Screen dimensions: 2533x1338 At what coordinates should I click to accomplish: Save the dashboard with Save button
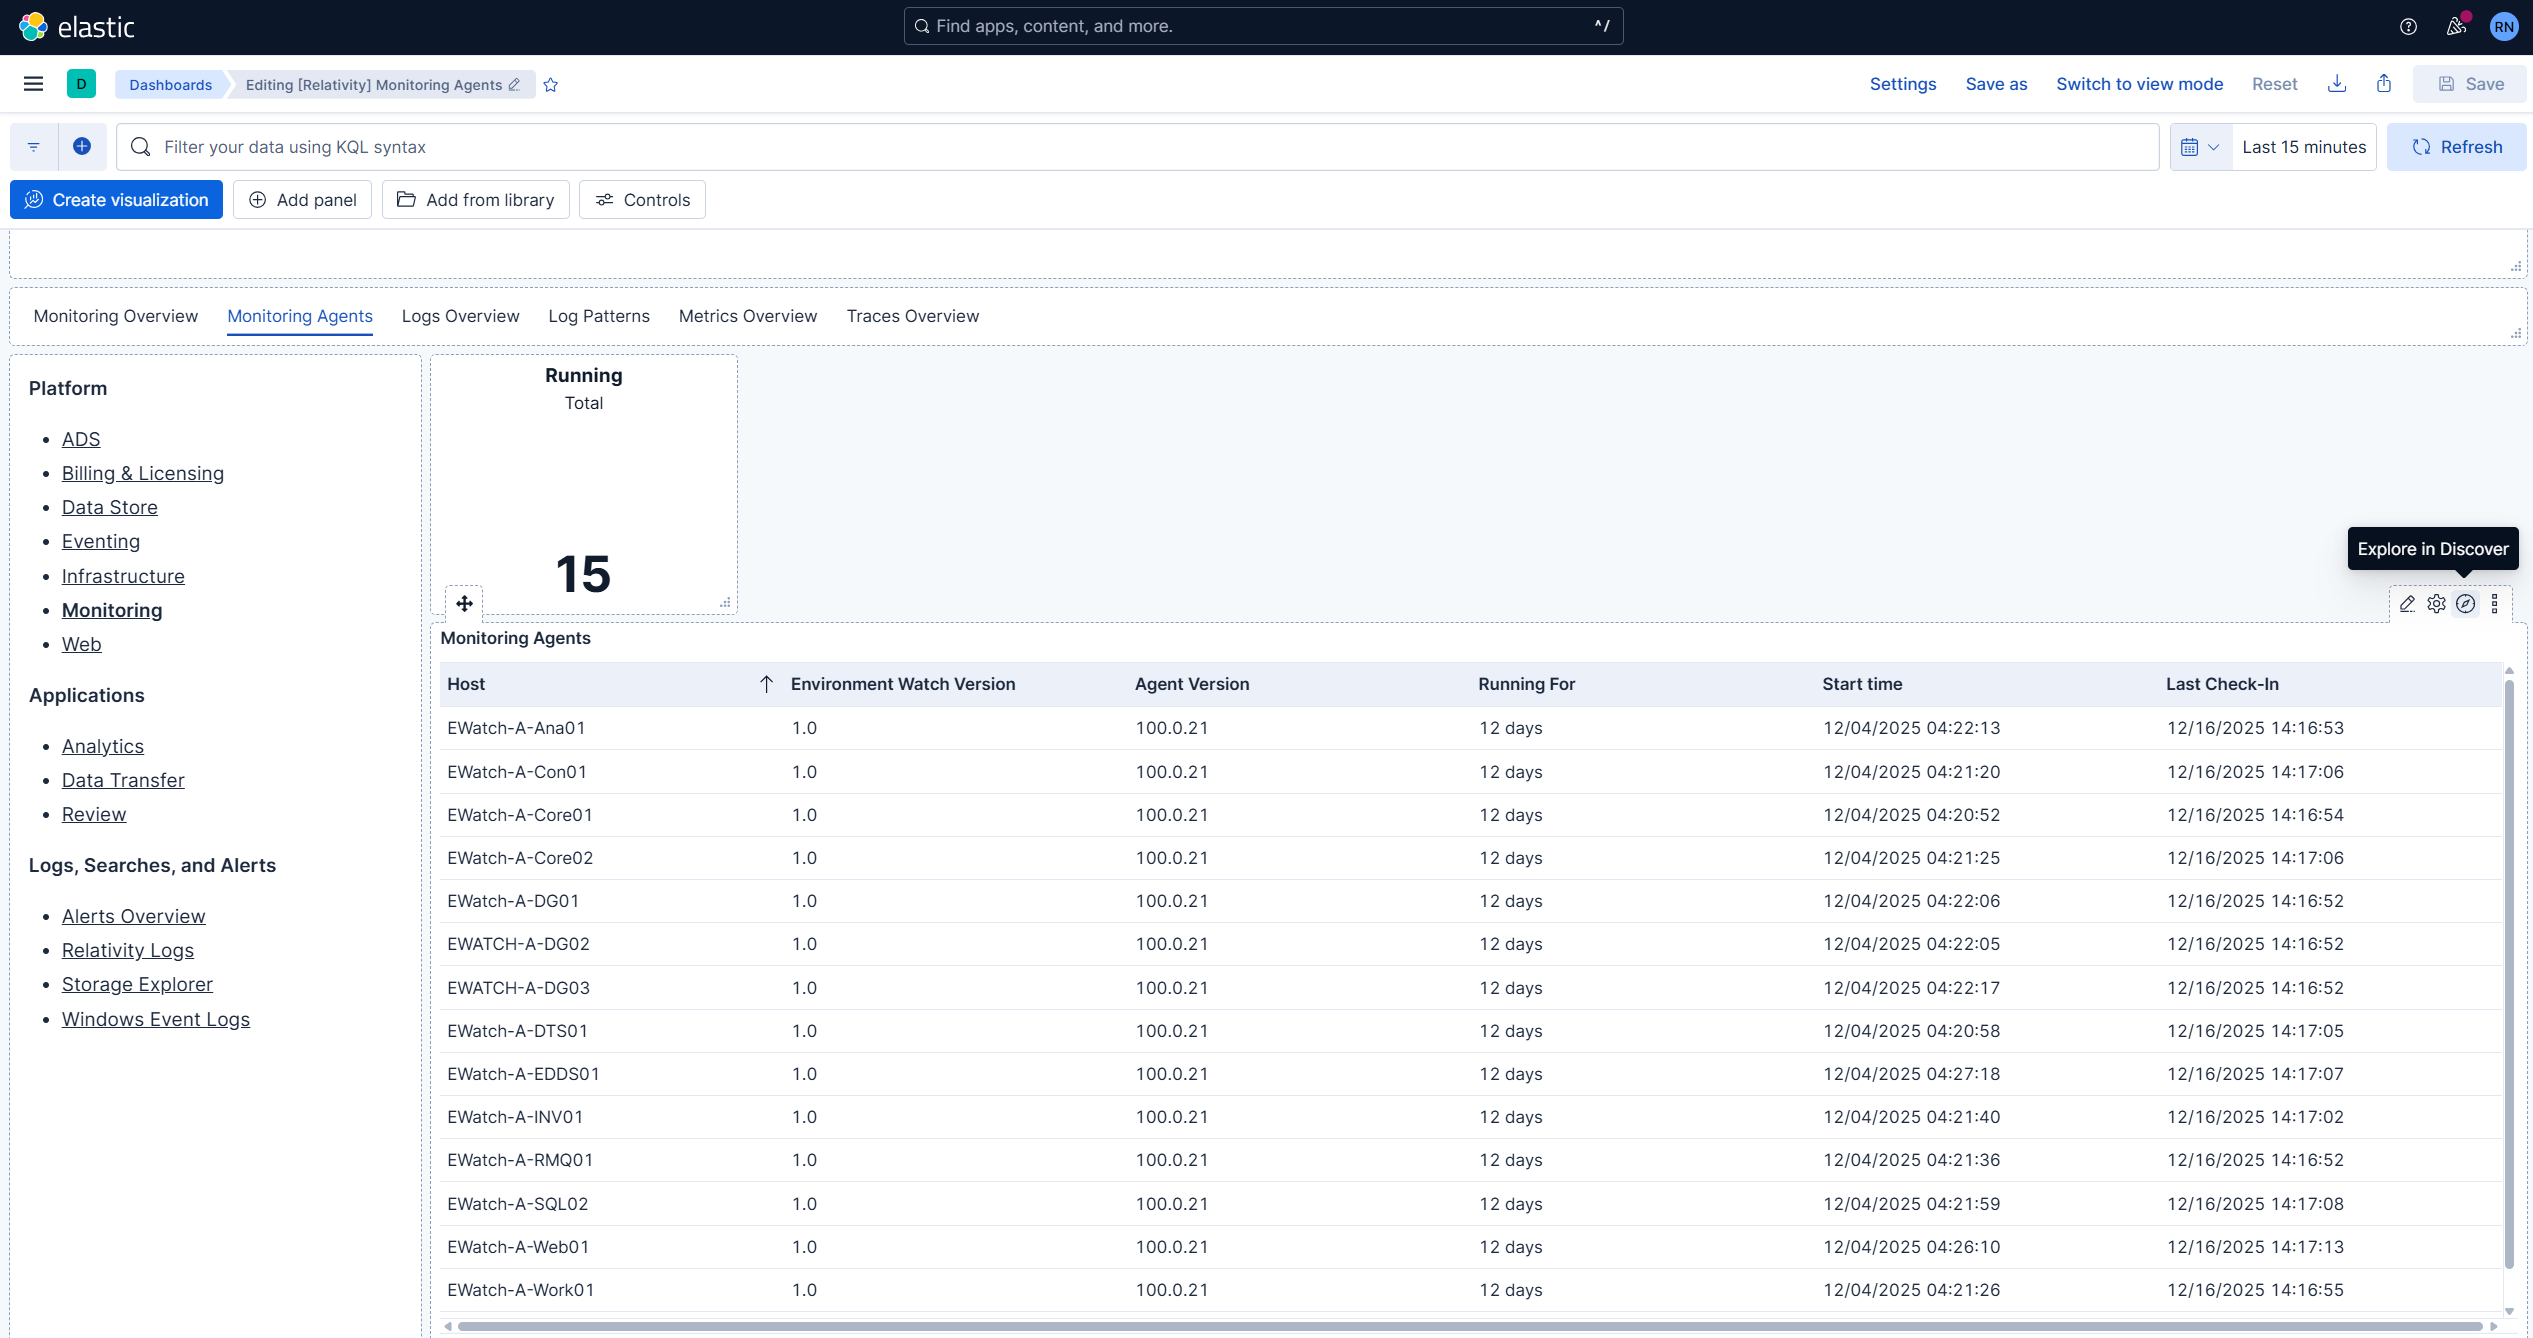point(2470,84)
